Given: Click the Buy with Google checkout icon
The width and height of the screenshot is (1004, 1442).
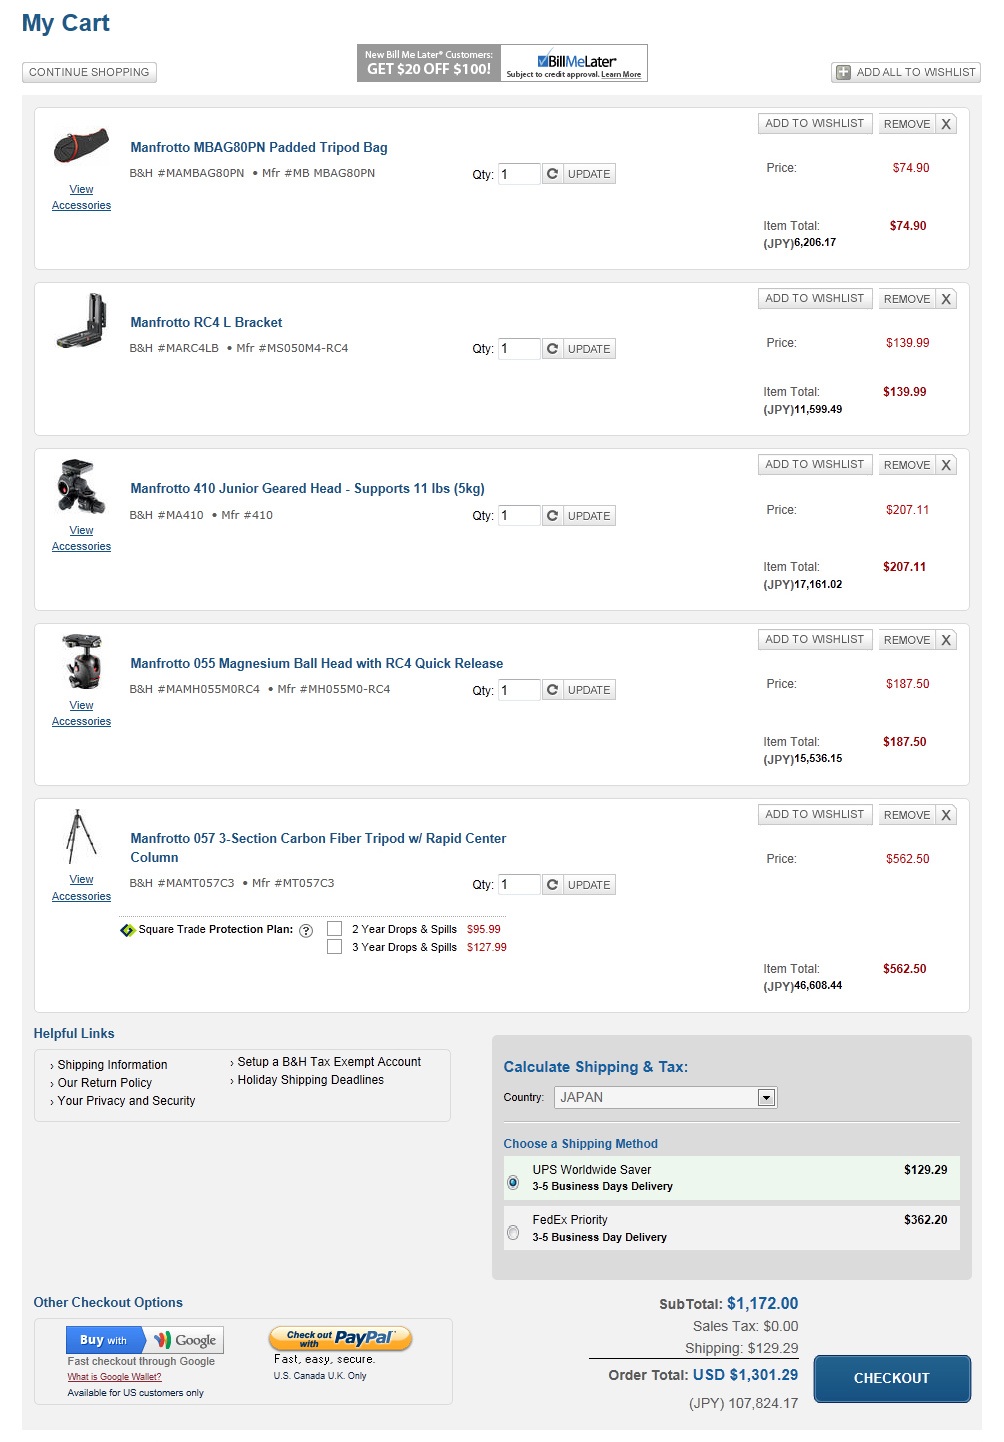Looking at the screenshot, I should tap(145, 1340).
